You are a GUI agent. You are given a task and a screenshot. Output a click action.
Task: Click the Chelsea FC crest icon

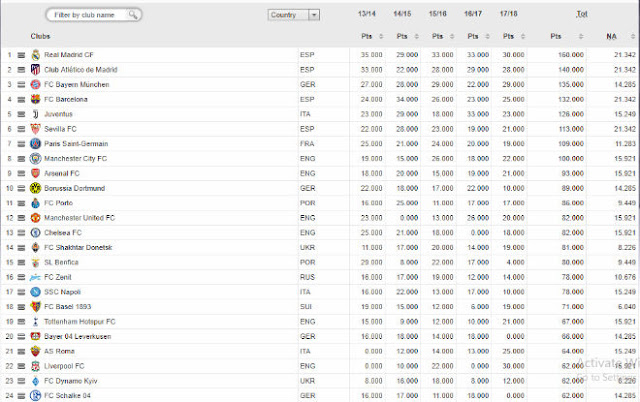point(36,233)
